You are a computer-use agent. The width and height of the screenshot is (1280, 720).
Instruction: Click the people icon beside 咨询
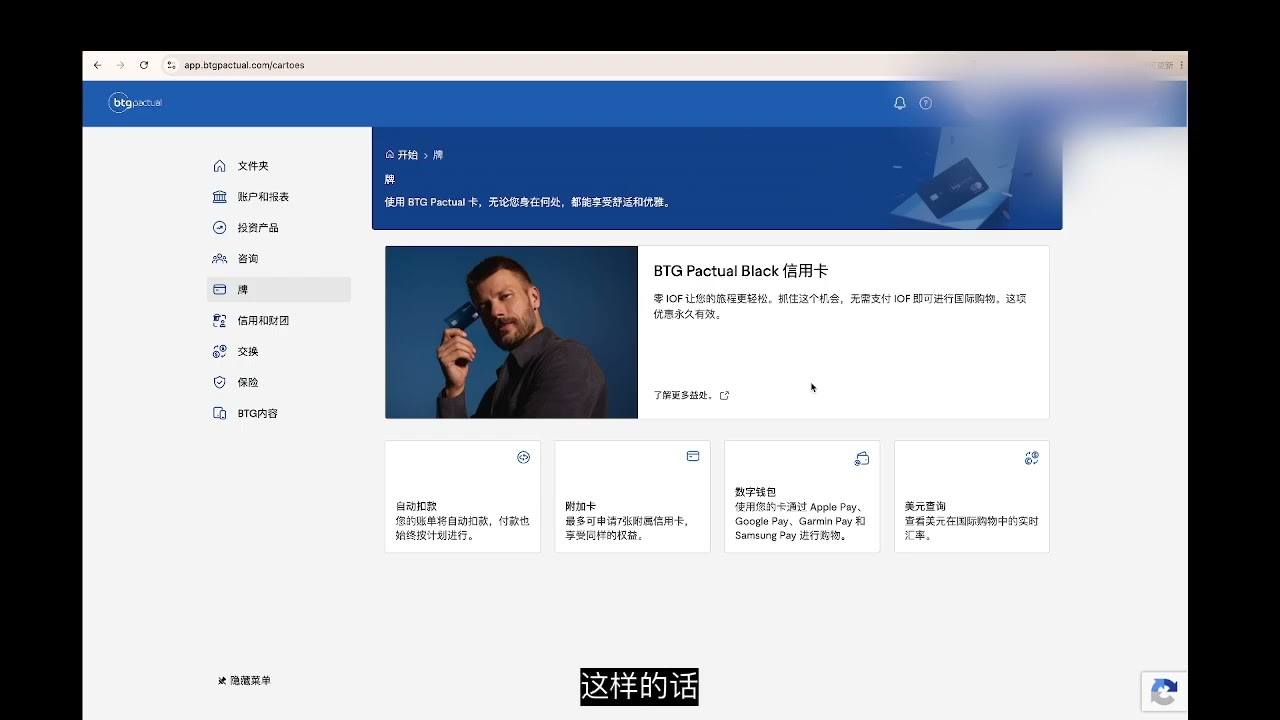point(220,259)
